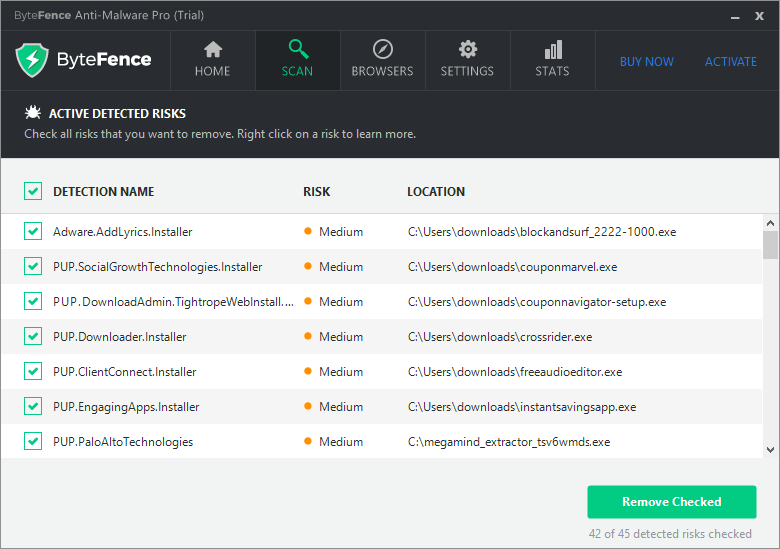This screenshot has height=549, width=780.
Task: Switch to the Scan tab
Action: (x=297, y=60)
